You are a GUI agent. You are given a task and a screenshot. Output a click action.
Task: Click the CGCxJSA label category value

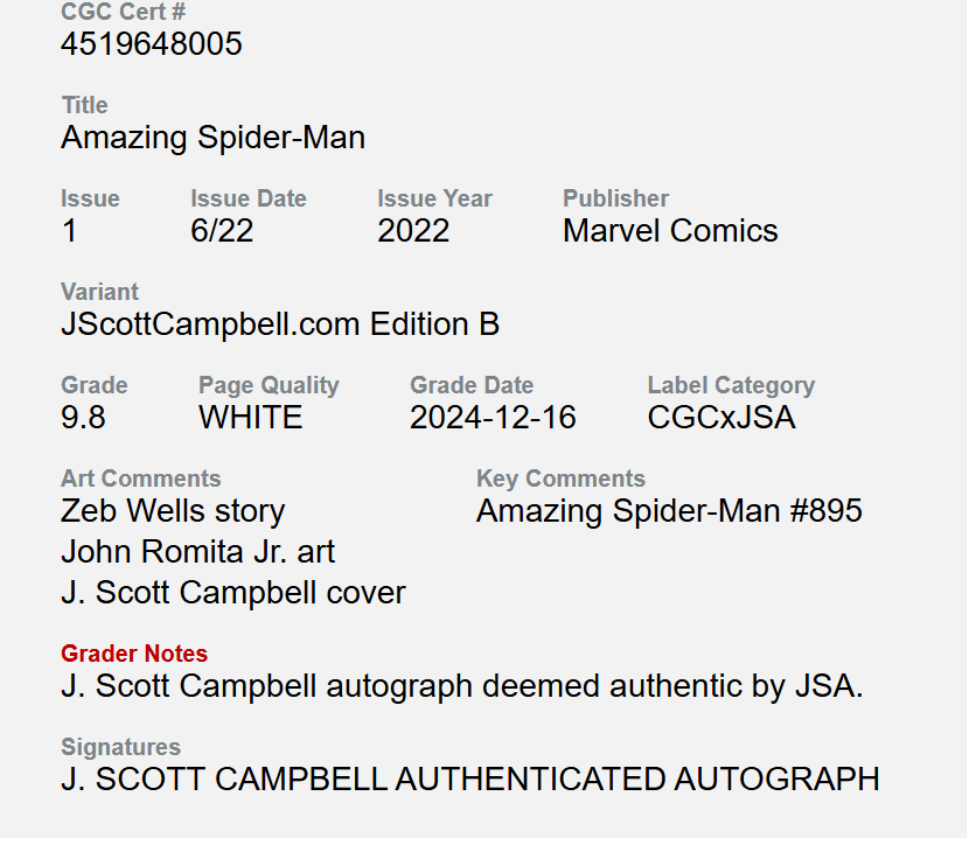pyautogui.click(x=721, y=418)
